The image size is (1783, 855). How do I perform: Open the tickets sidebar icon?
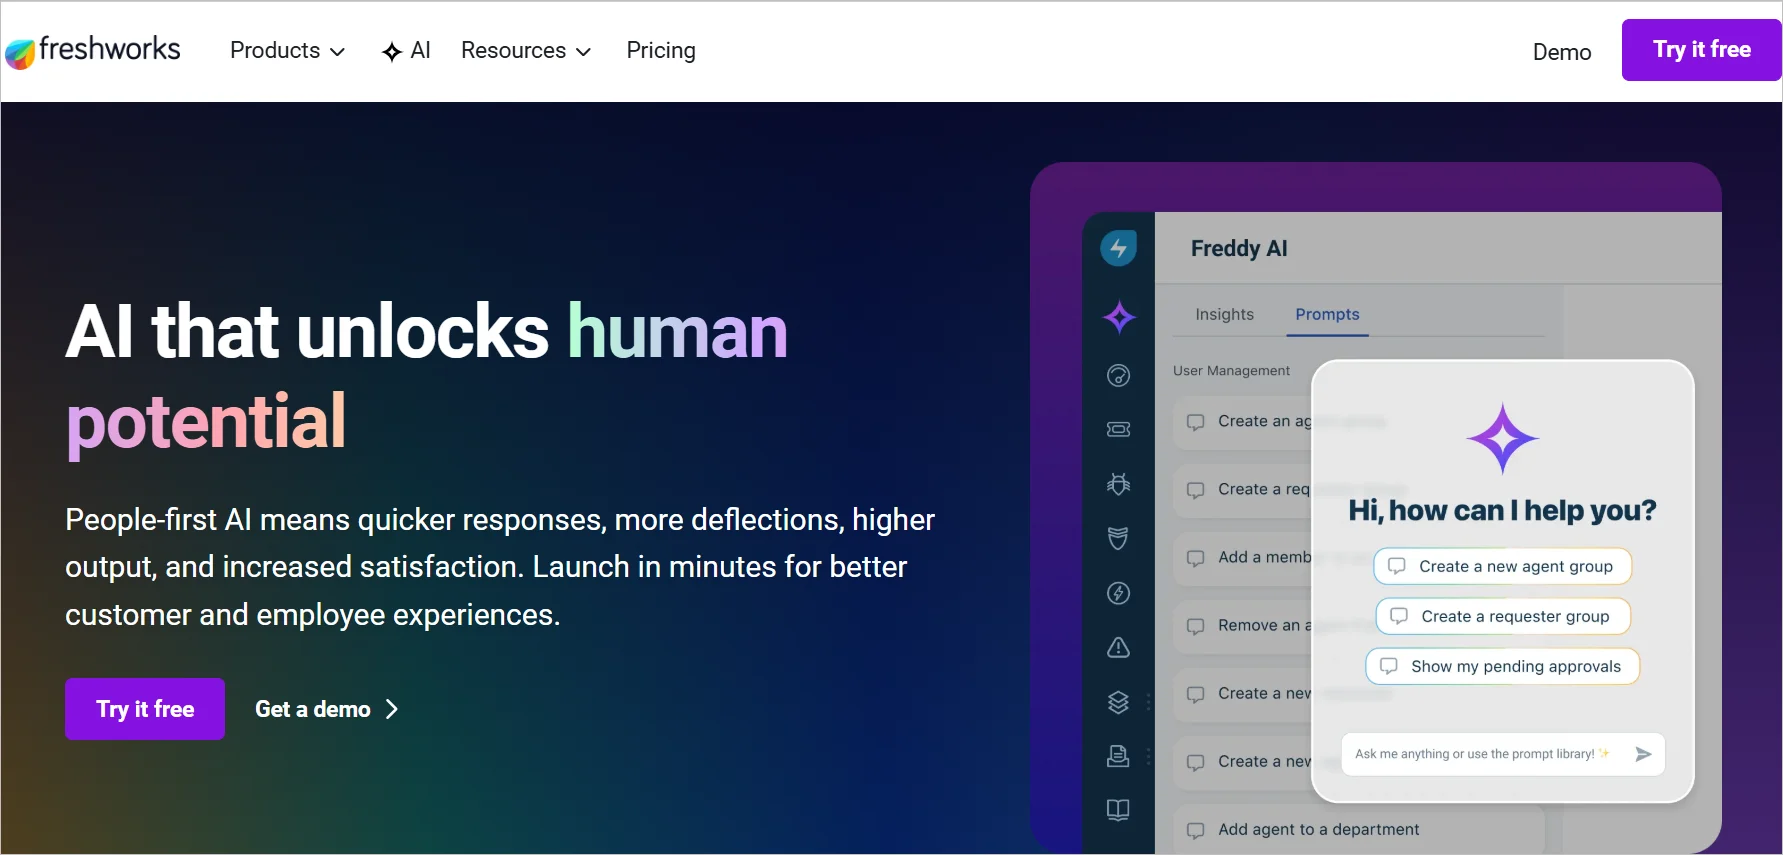tap(1118, 429)
